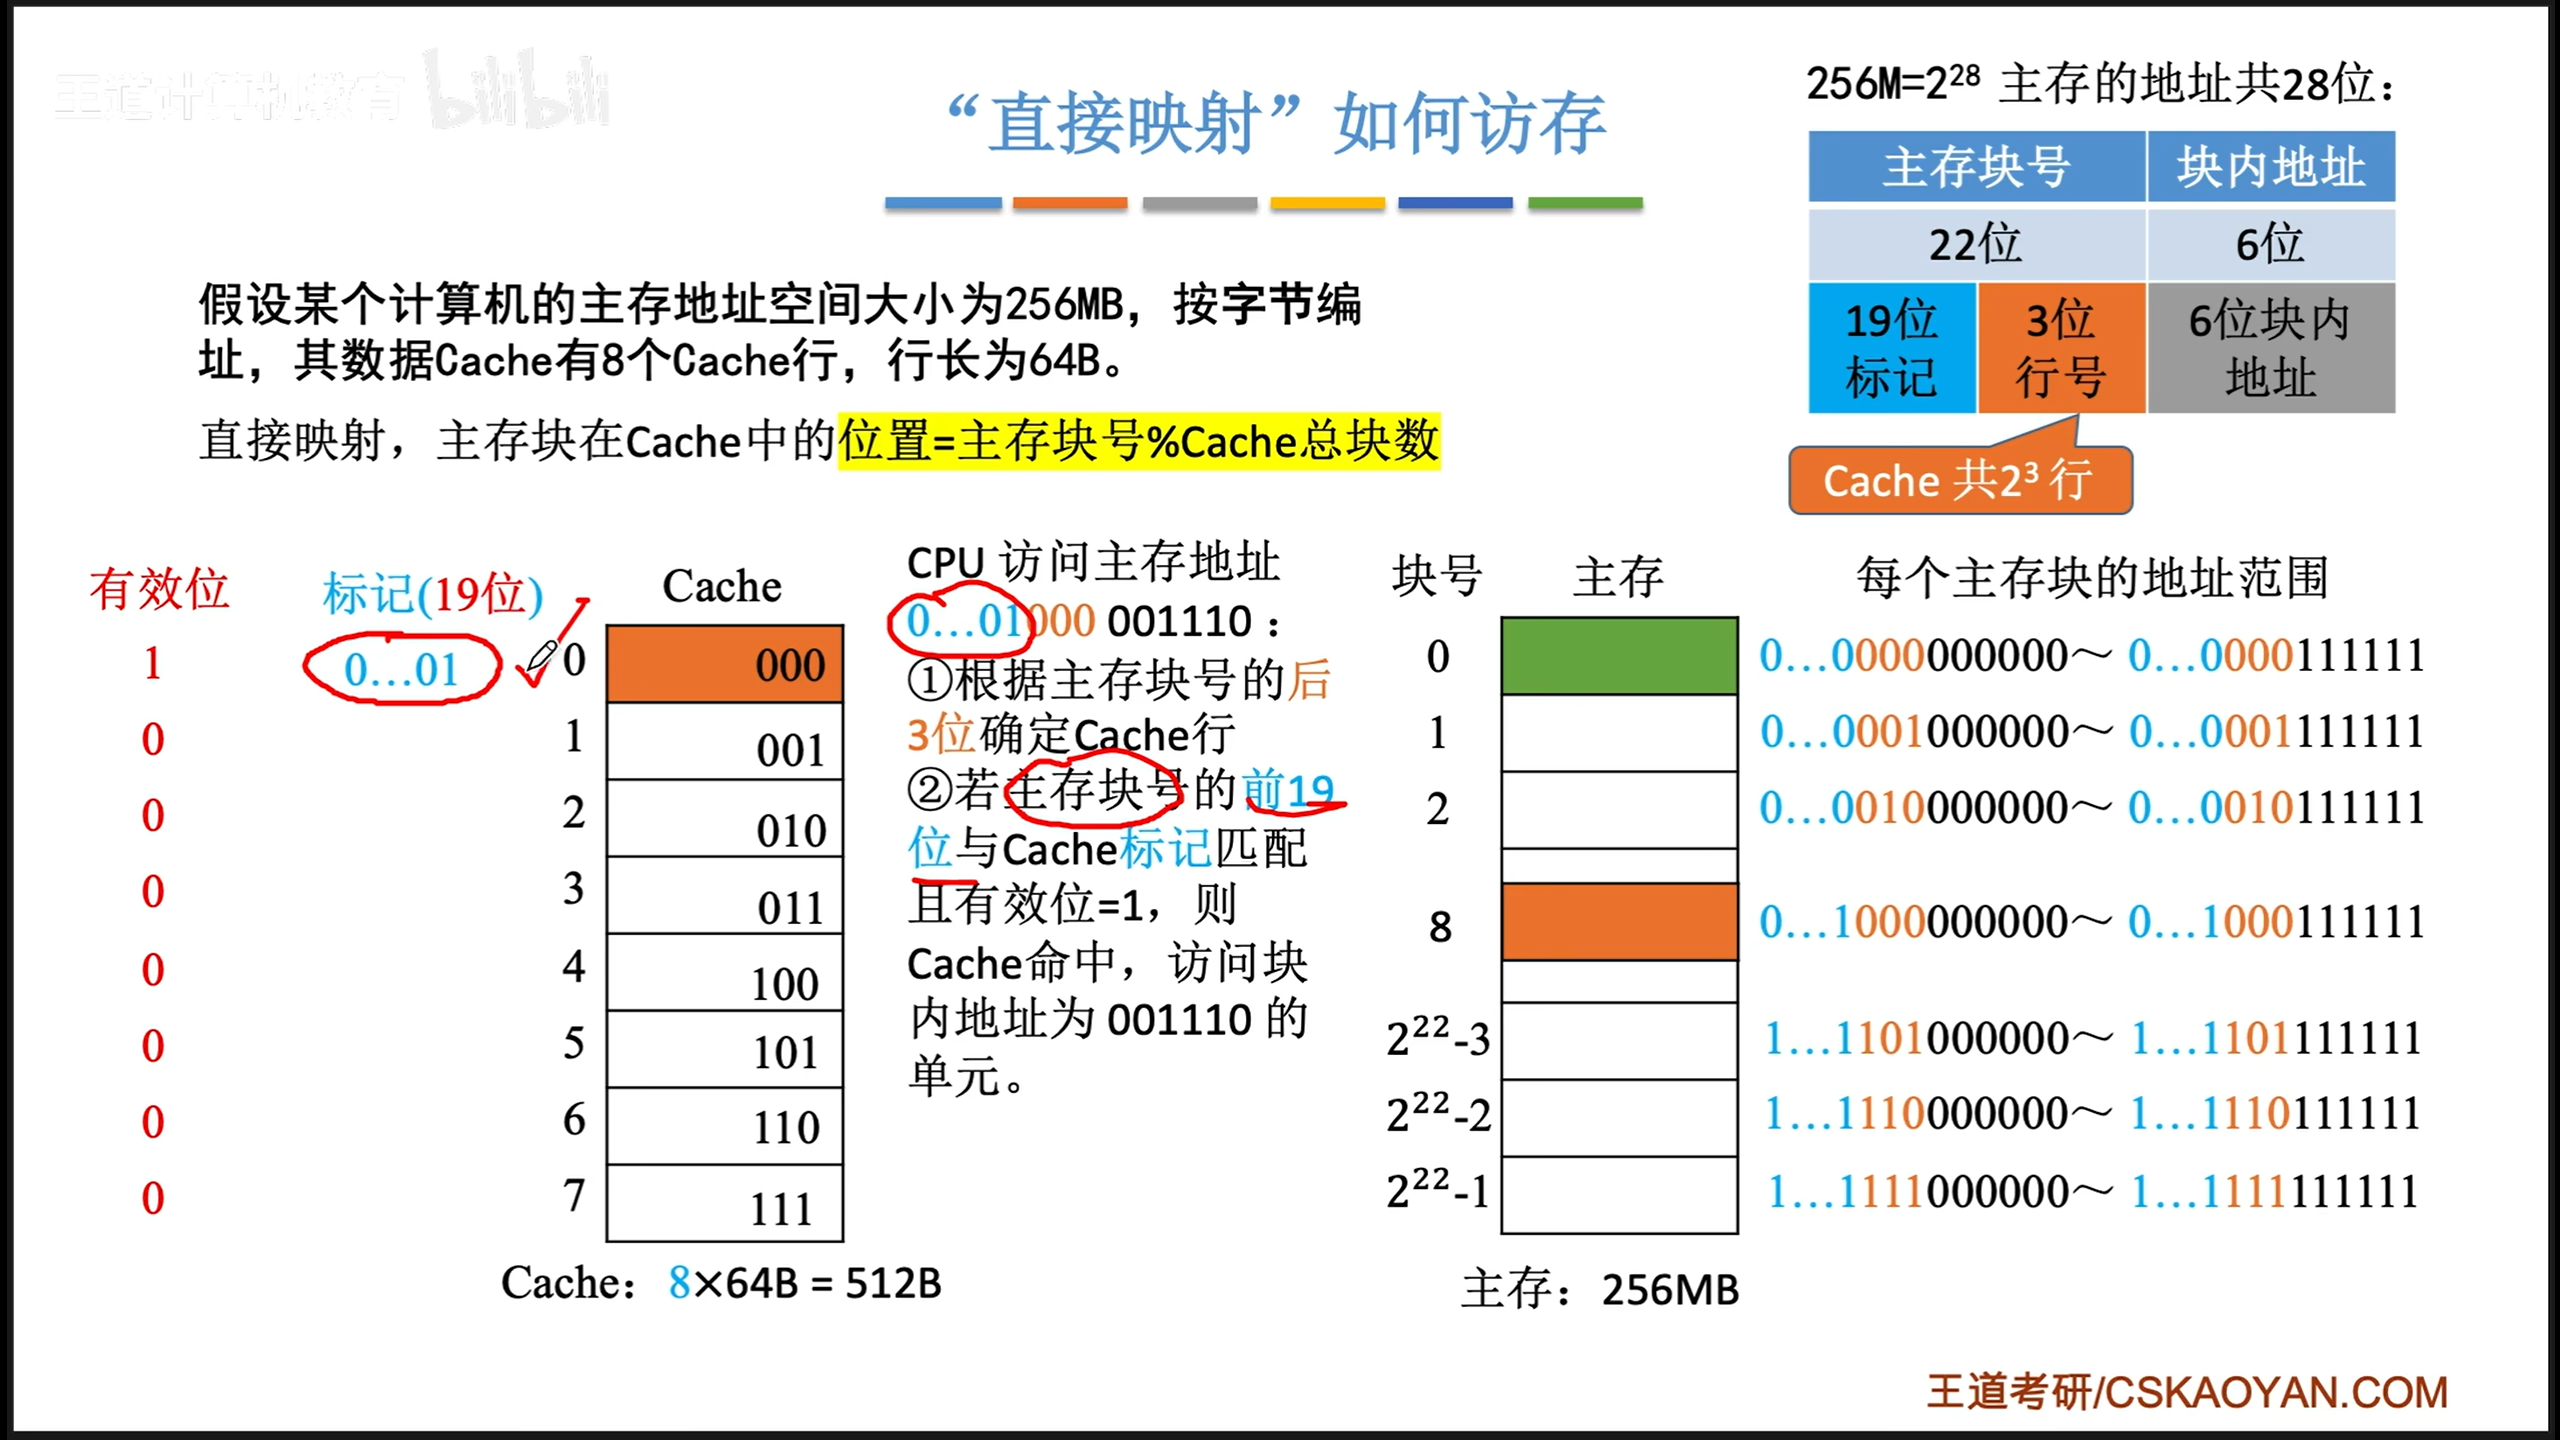Click the block number 2²²-2
The image size is (2560, 1440).
1438,1113
